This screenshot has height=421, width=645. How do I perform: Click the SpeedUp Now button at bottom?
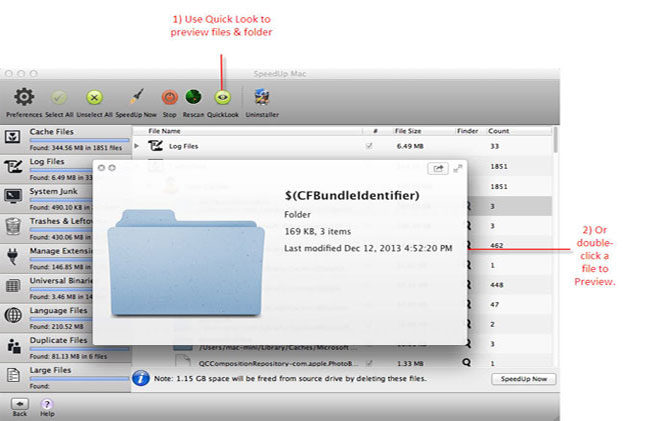[x=524, y=379]
